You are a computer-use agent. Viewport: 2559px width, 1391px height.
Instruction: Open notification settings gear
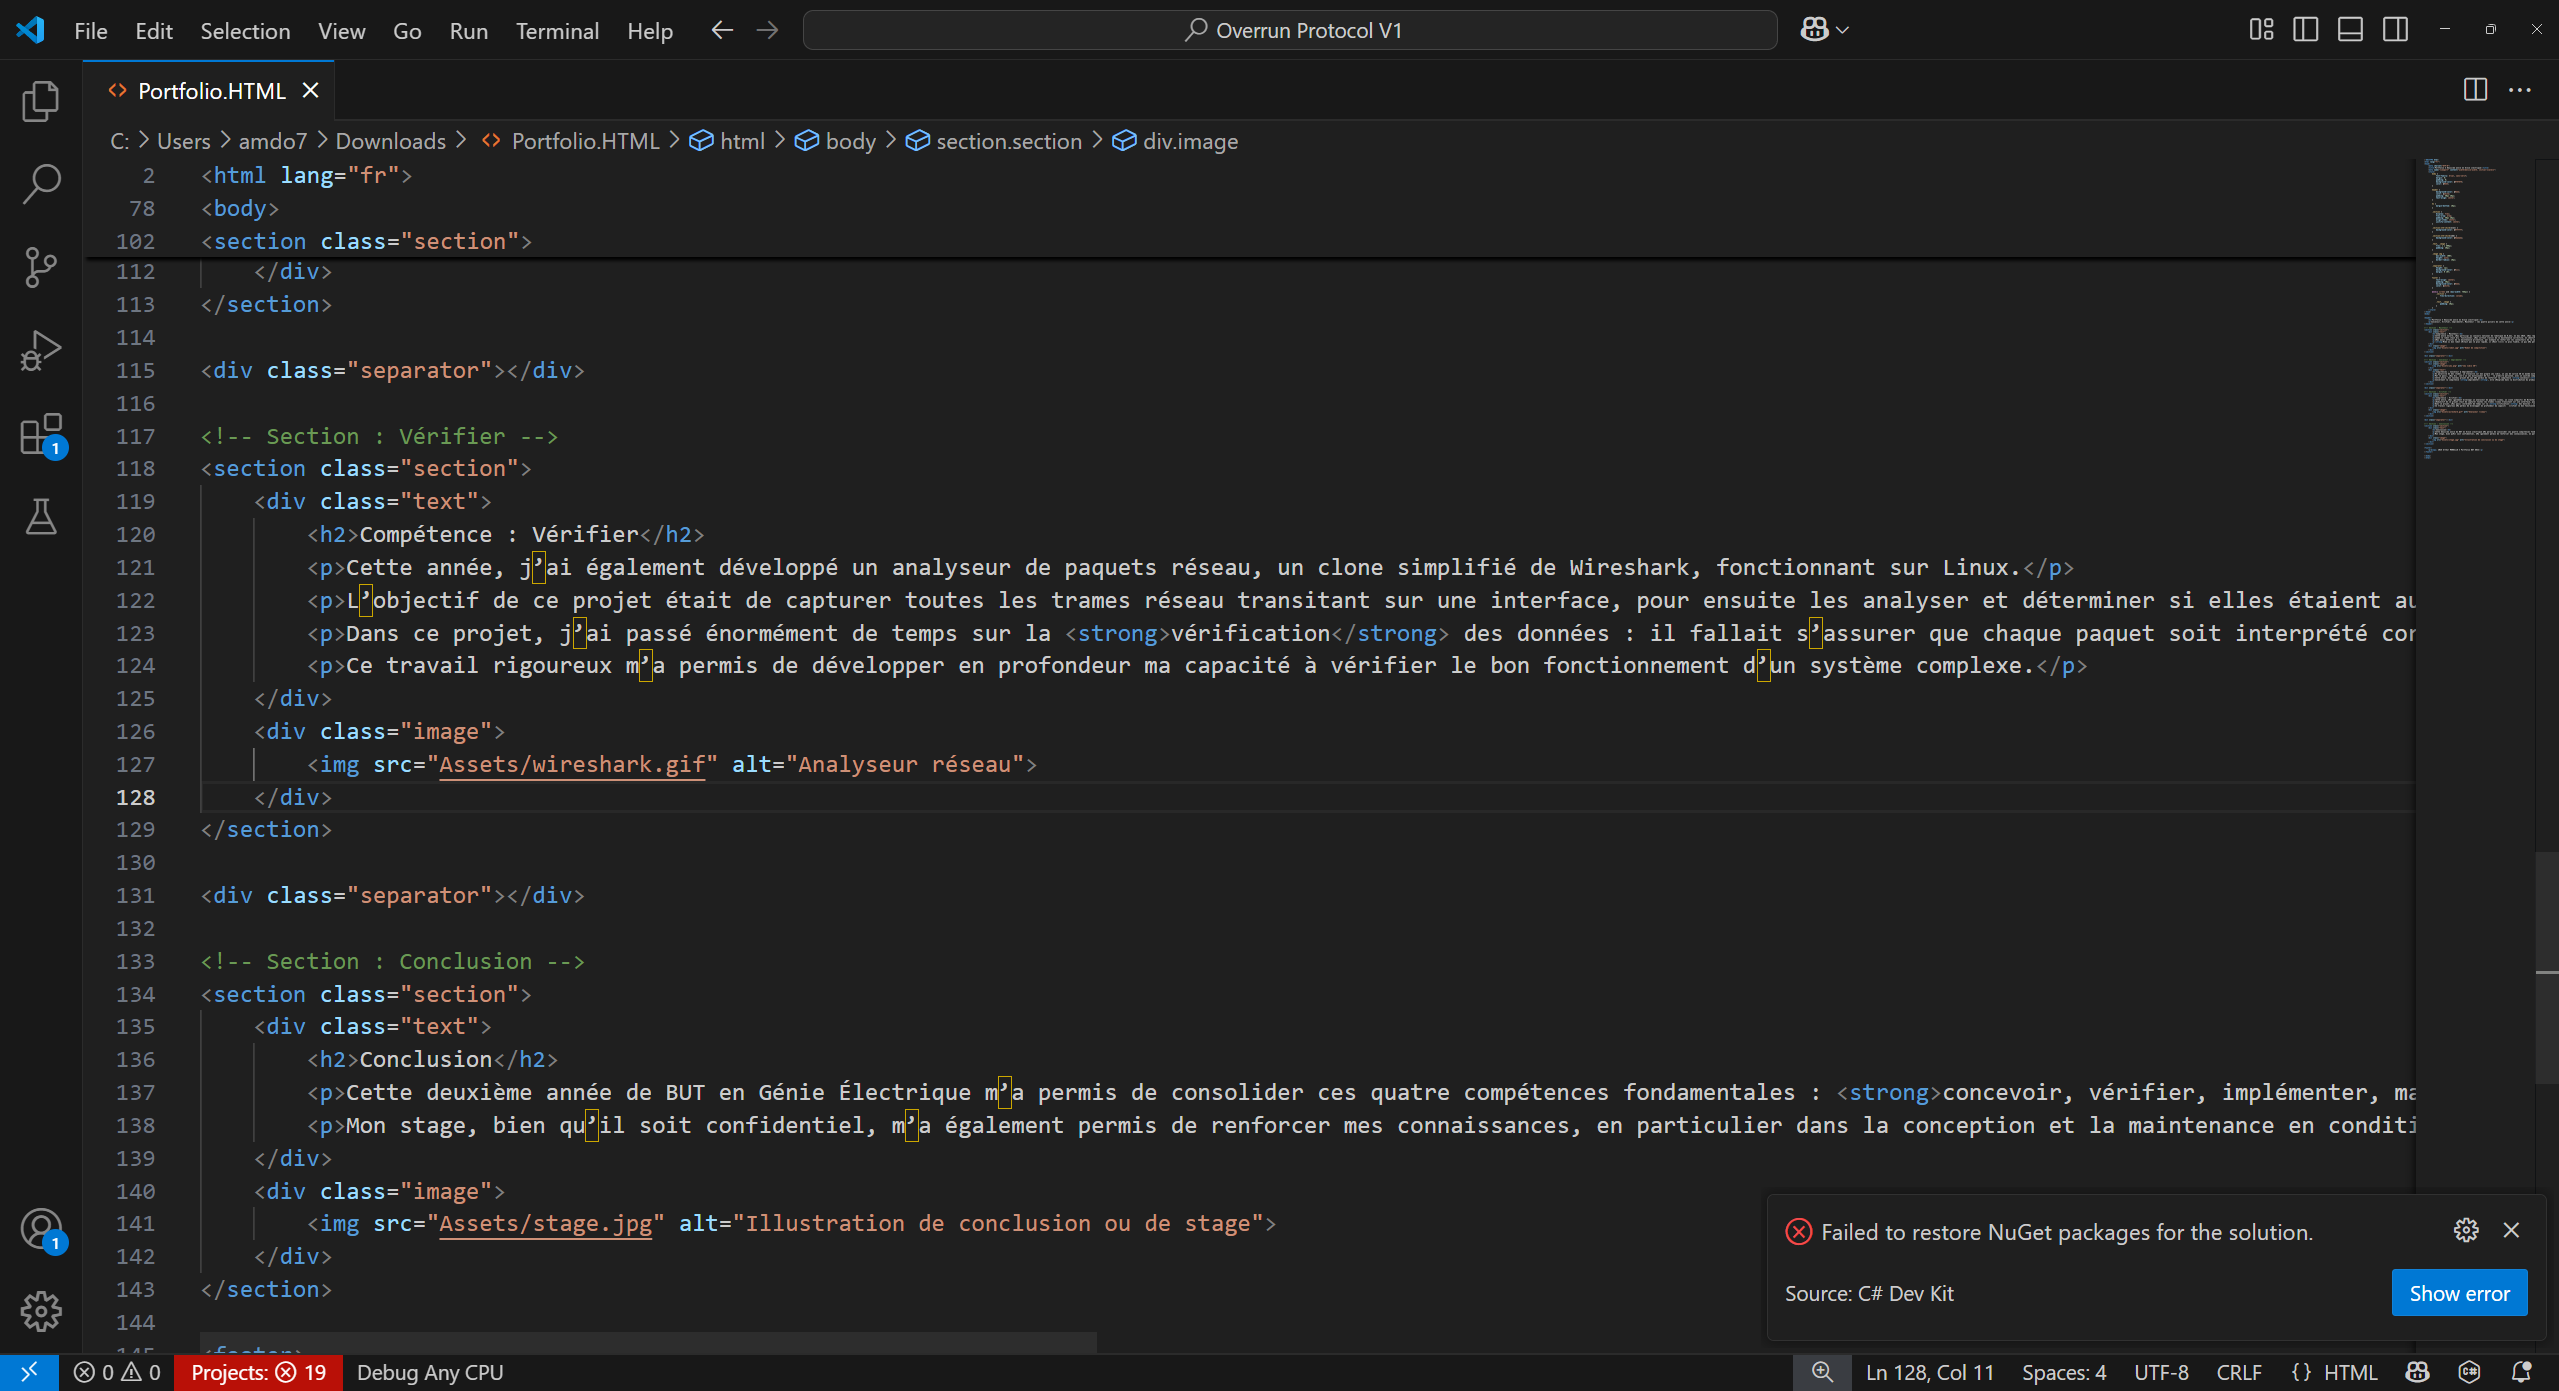point(2466,1231)
